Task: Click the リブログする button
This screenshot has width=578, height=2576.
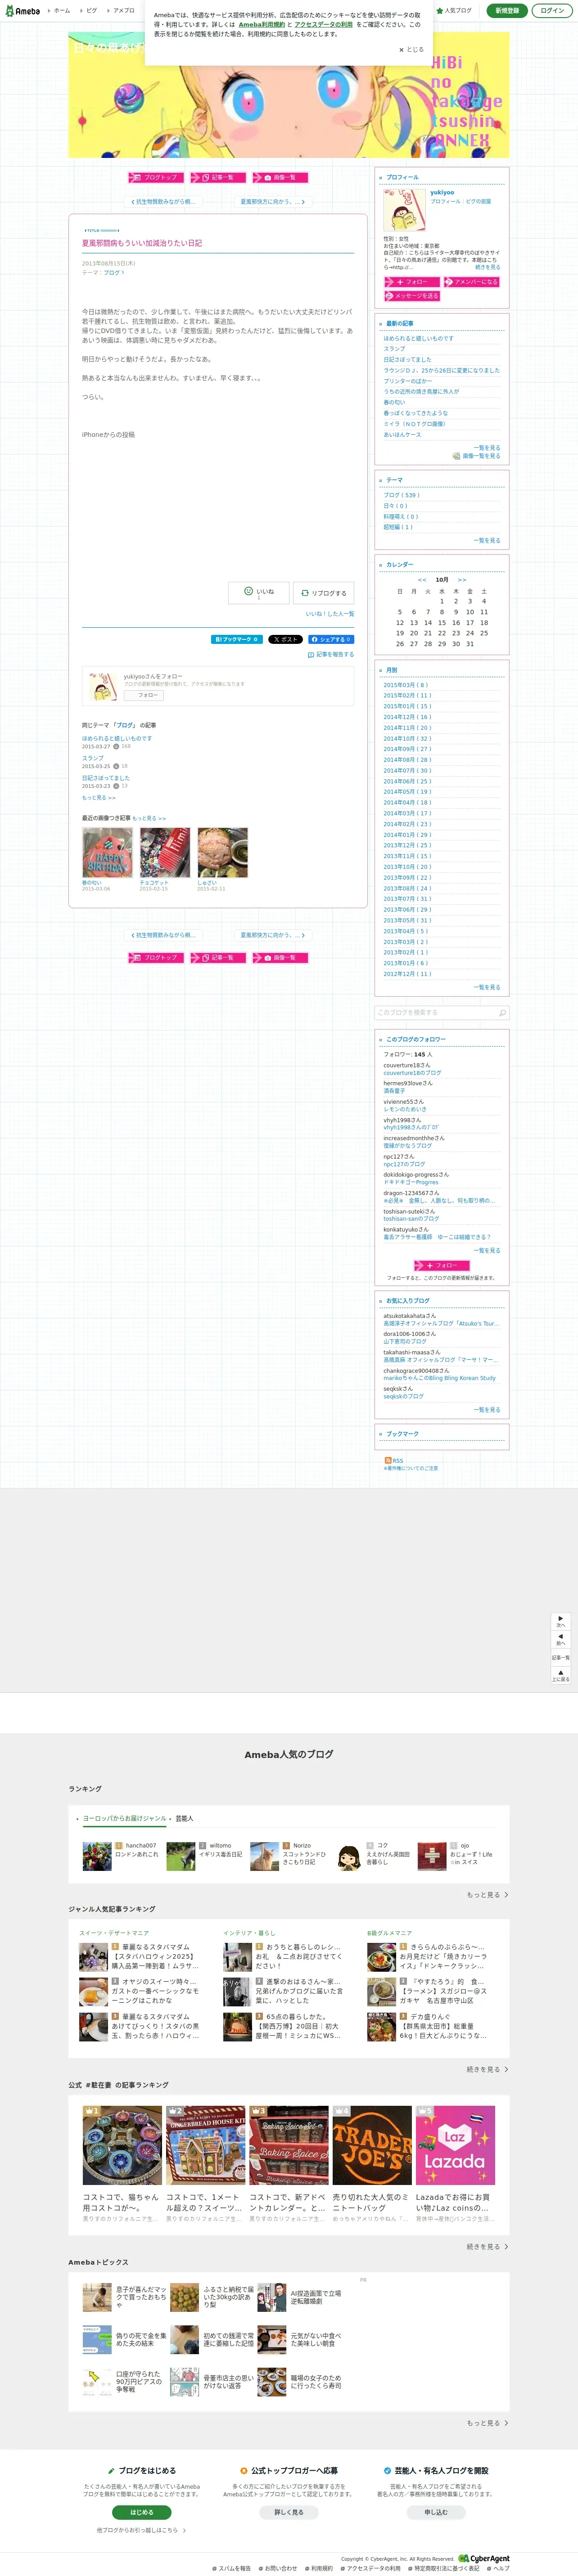Action: 323,593
